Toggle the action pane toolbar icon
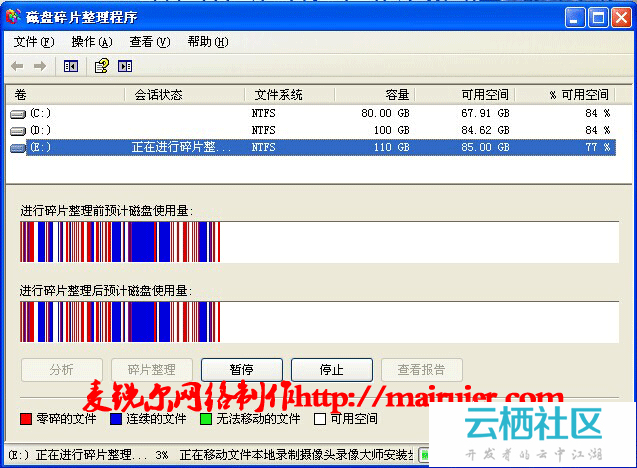The width and height of the screenshot is (637, 468). 125,66
